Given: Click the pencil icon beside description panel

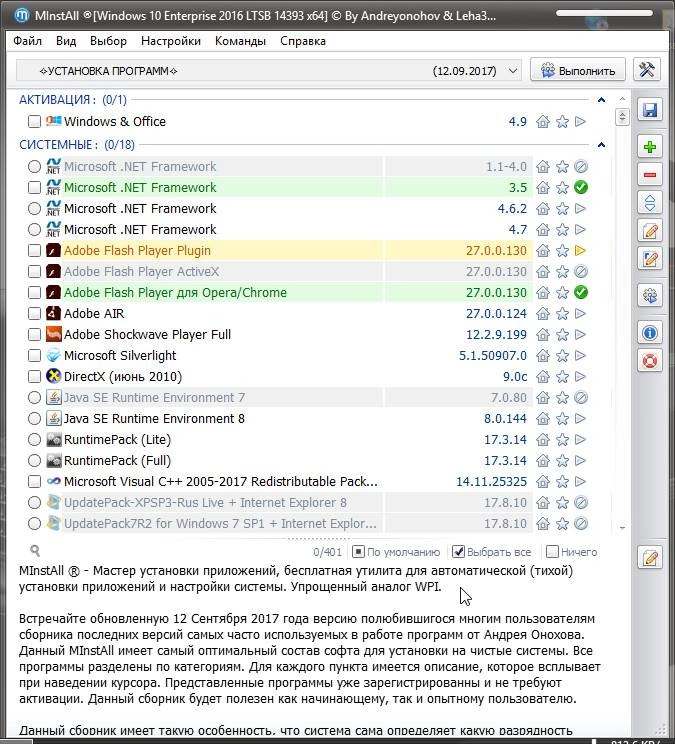Looking at the screenshot, I should click(x=649, y=558).
